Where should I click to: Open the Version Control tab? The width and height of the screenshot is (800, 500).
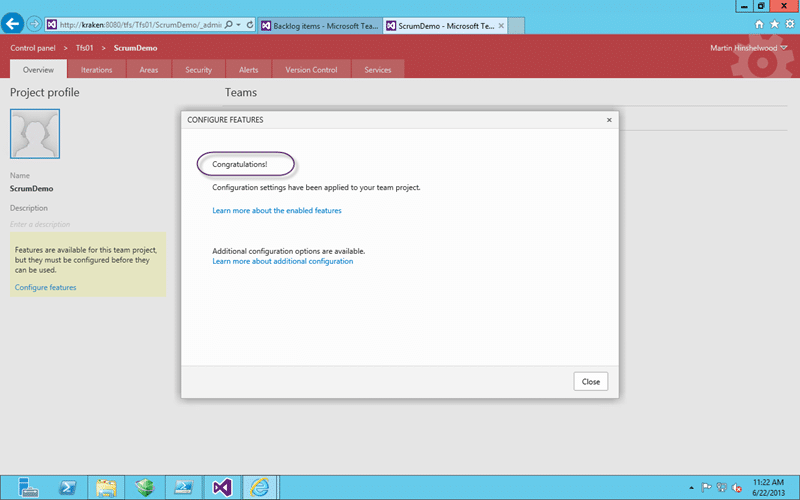click(311, 69)
